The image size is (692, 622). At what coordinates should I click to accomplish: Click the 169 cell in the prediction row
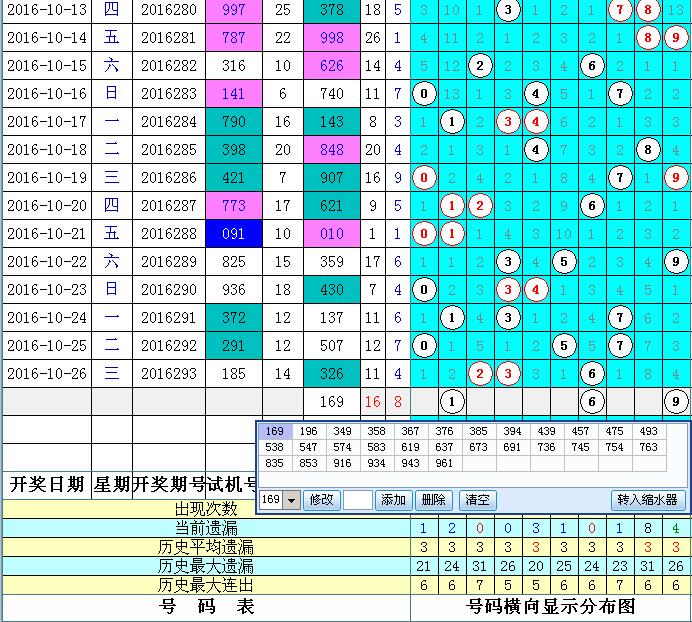point(332,402)
